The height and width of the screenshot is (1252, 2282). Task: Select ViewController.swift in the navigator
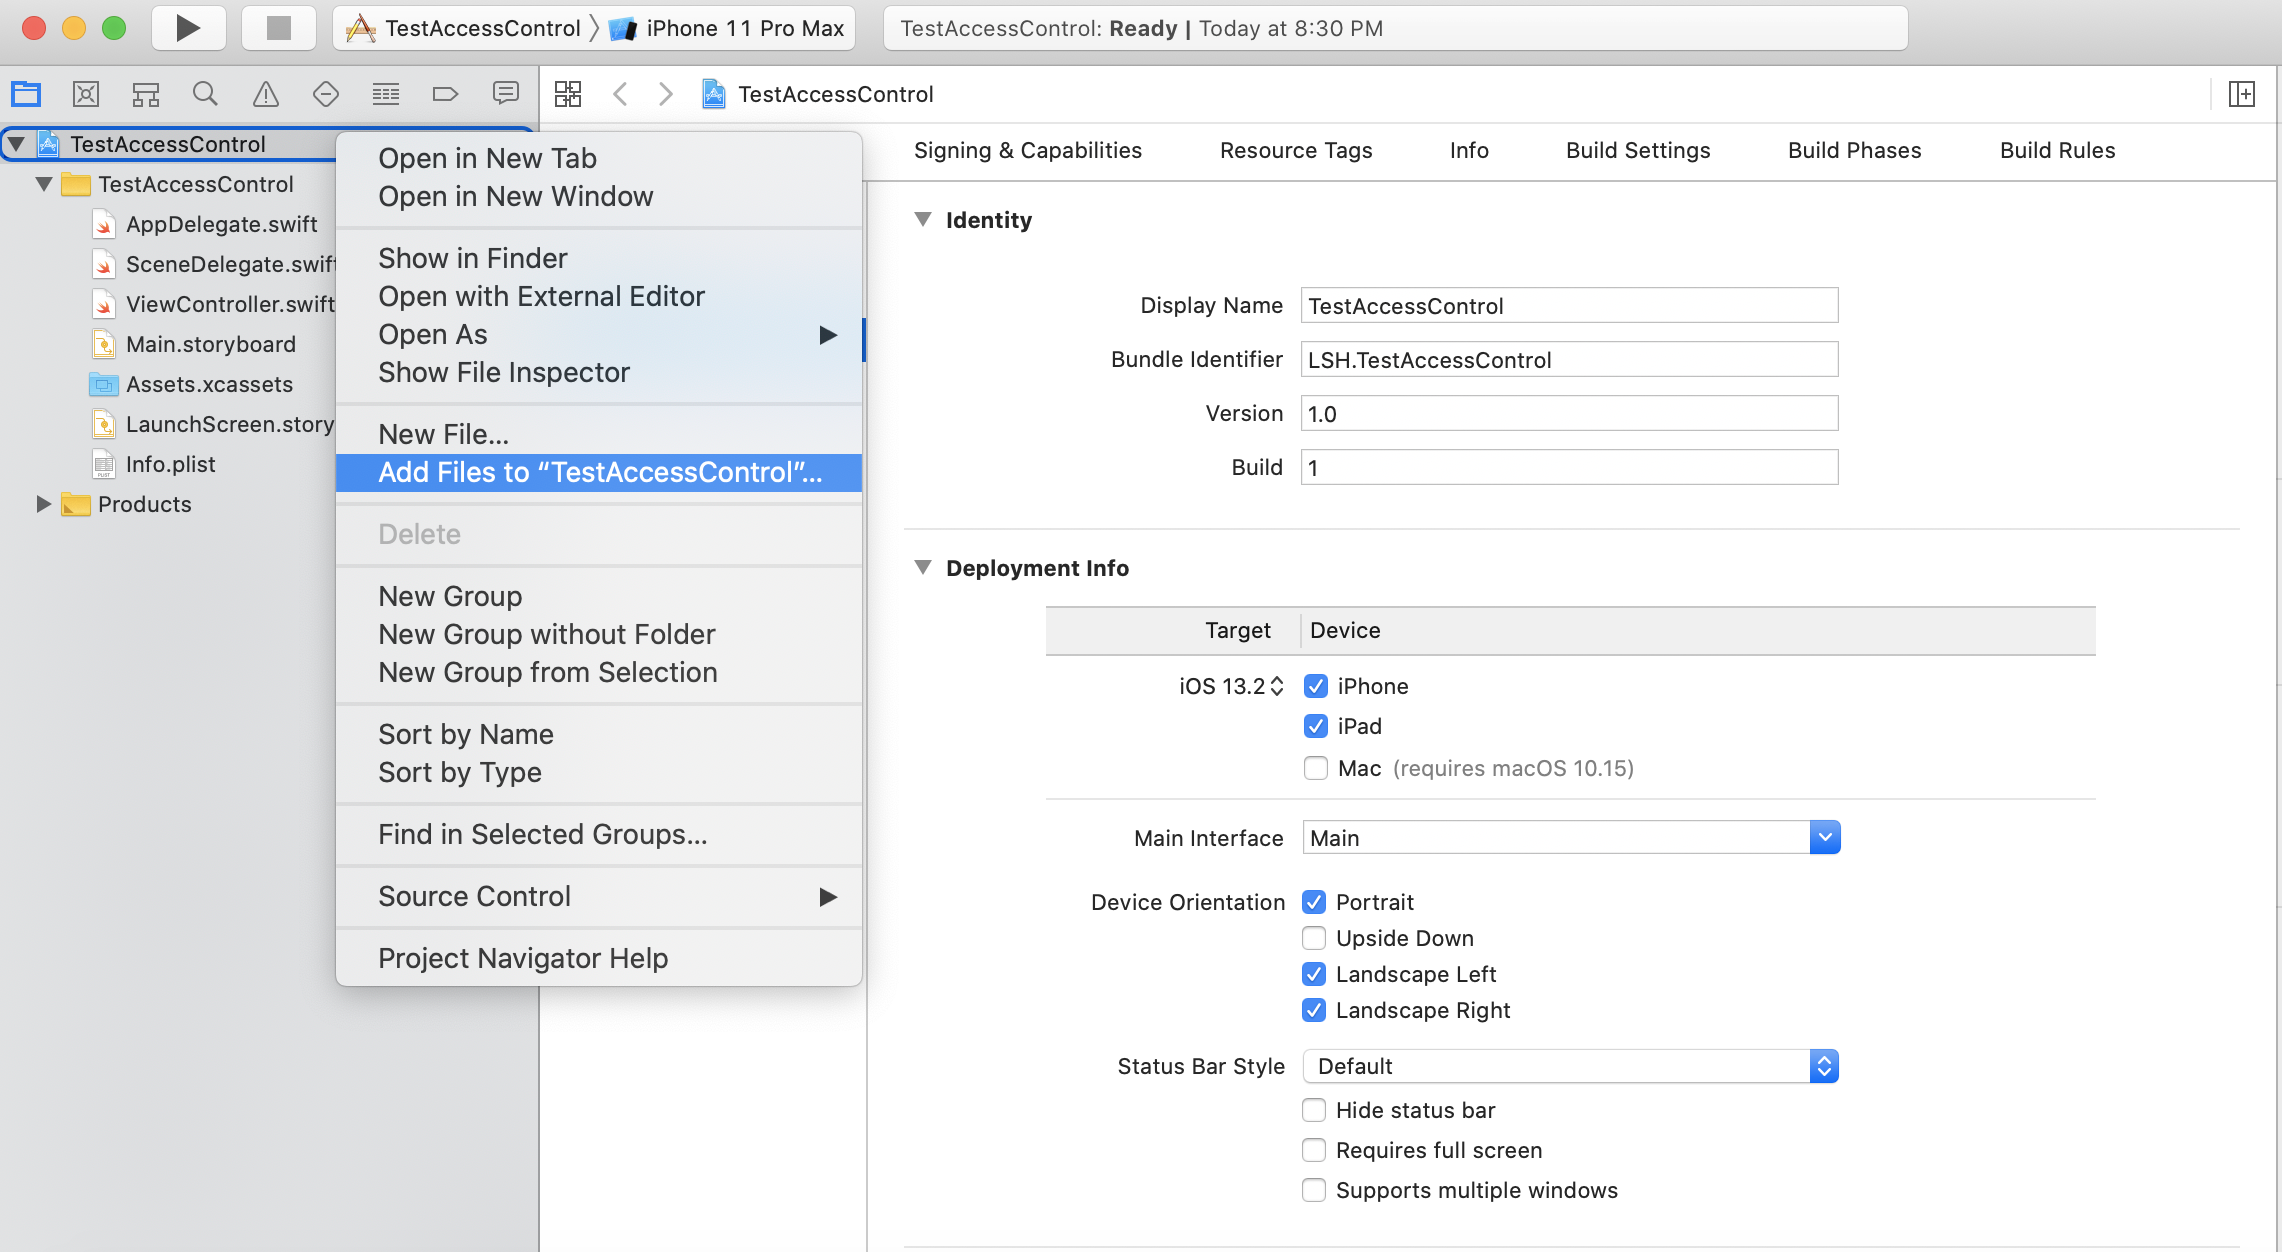230,304
